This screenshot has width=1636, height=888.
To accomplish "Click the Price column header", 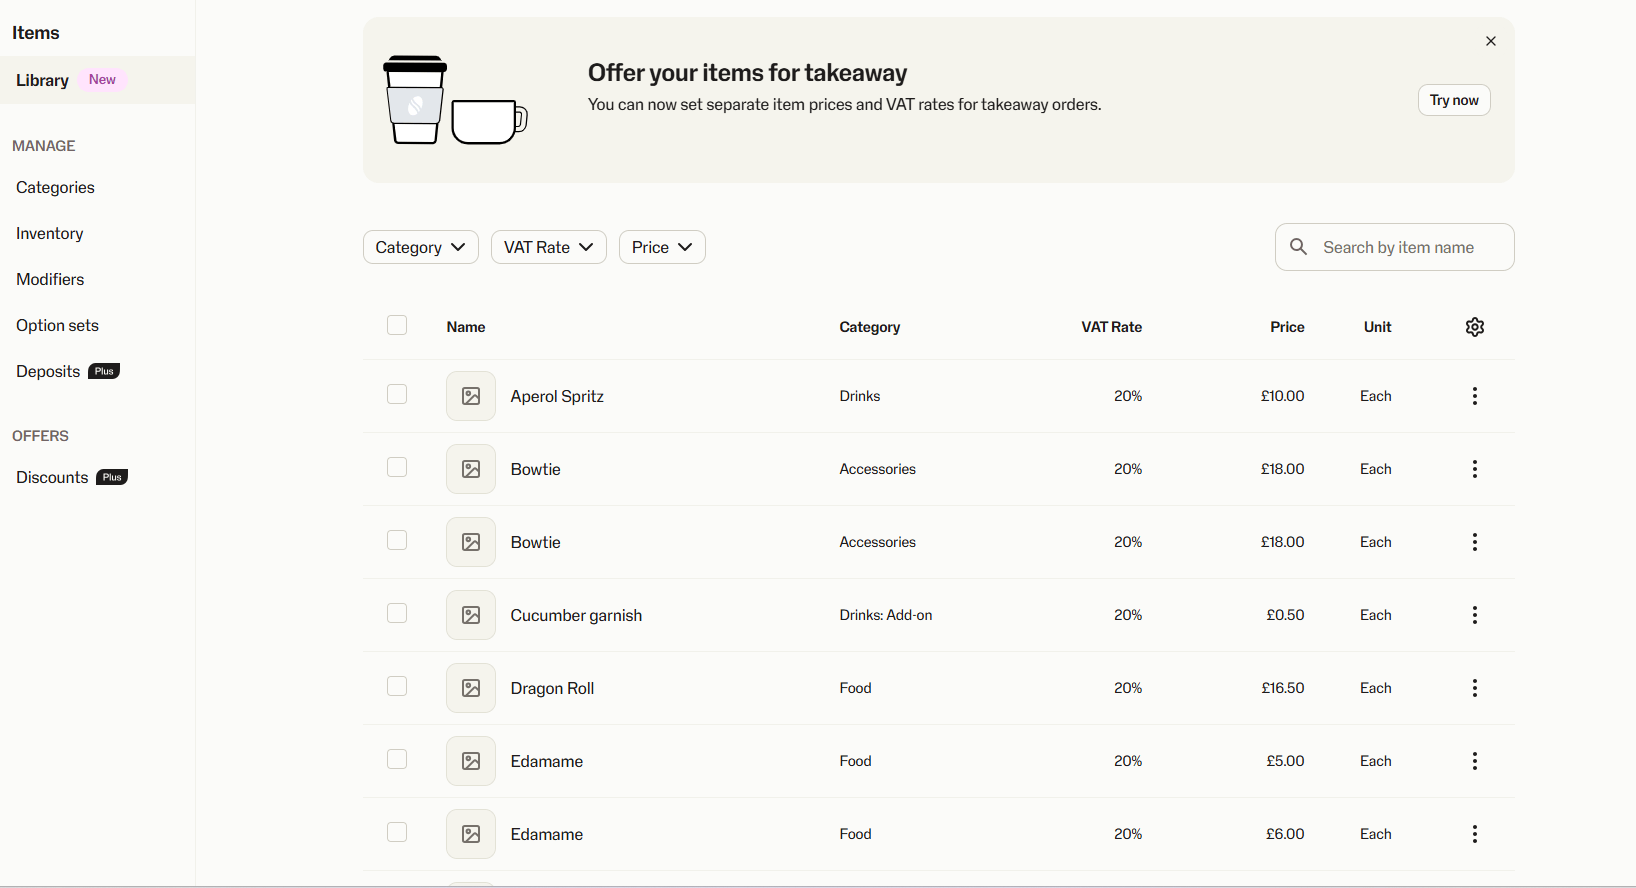I will pos(1288,327).
